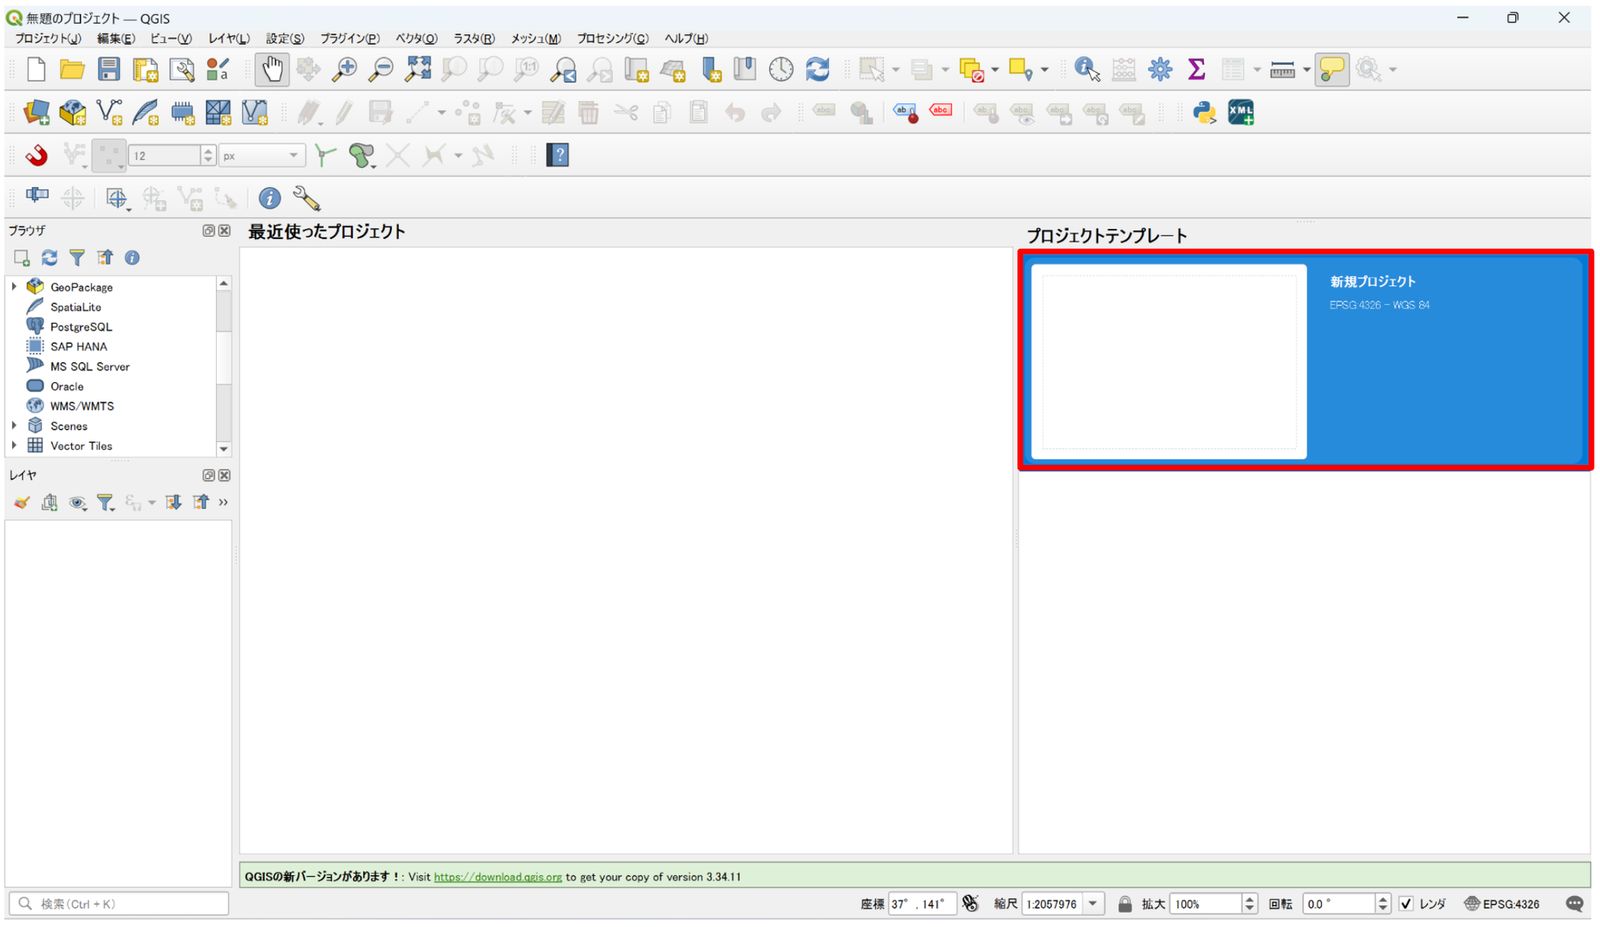The image size is (1600, 927).
Task: Expand the GeoPackage browser node
Action: click(x=14, y=287)
